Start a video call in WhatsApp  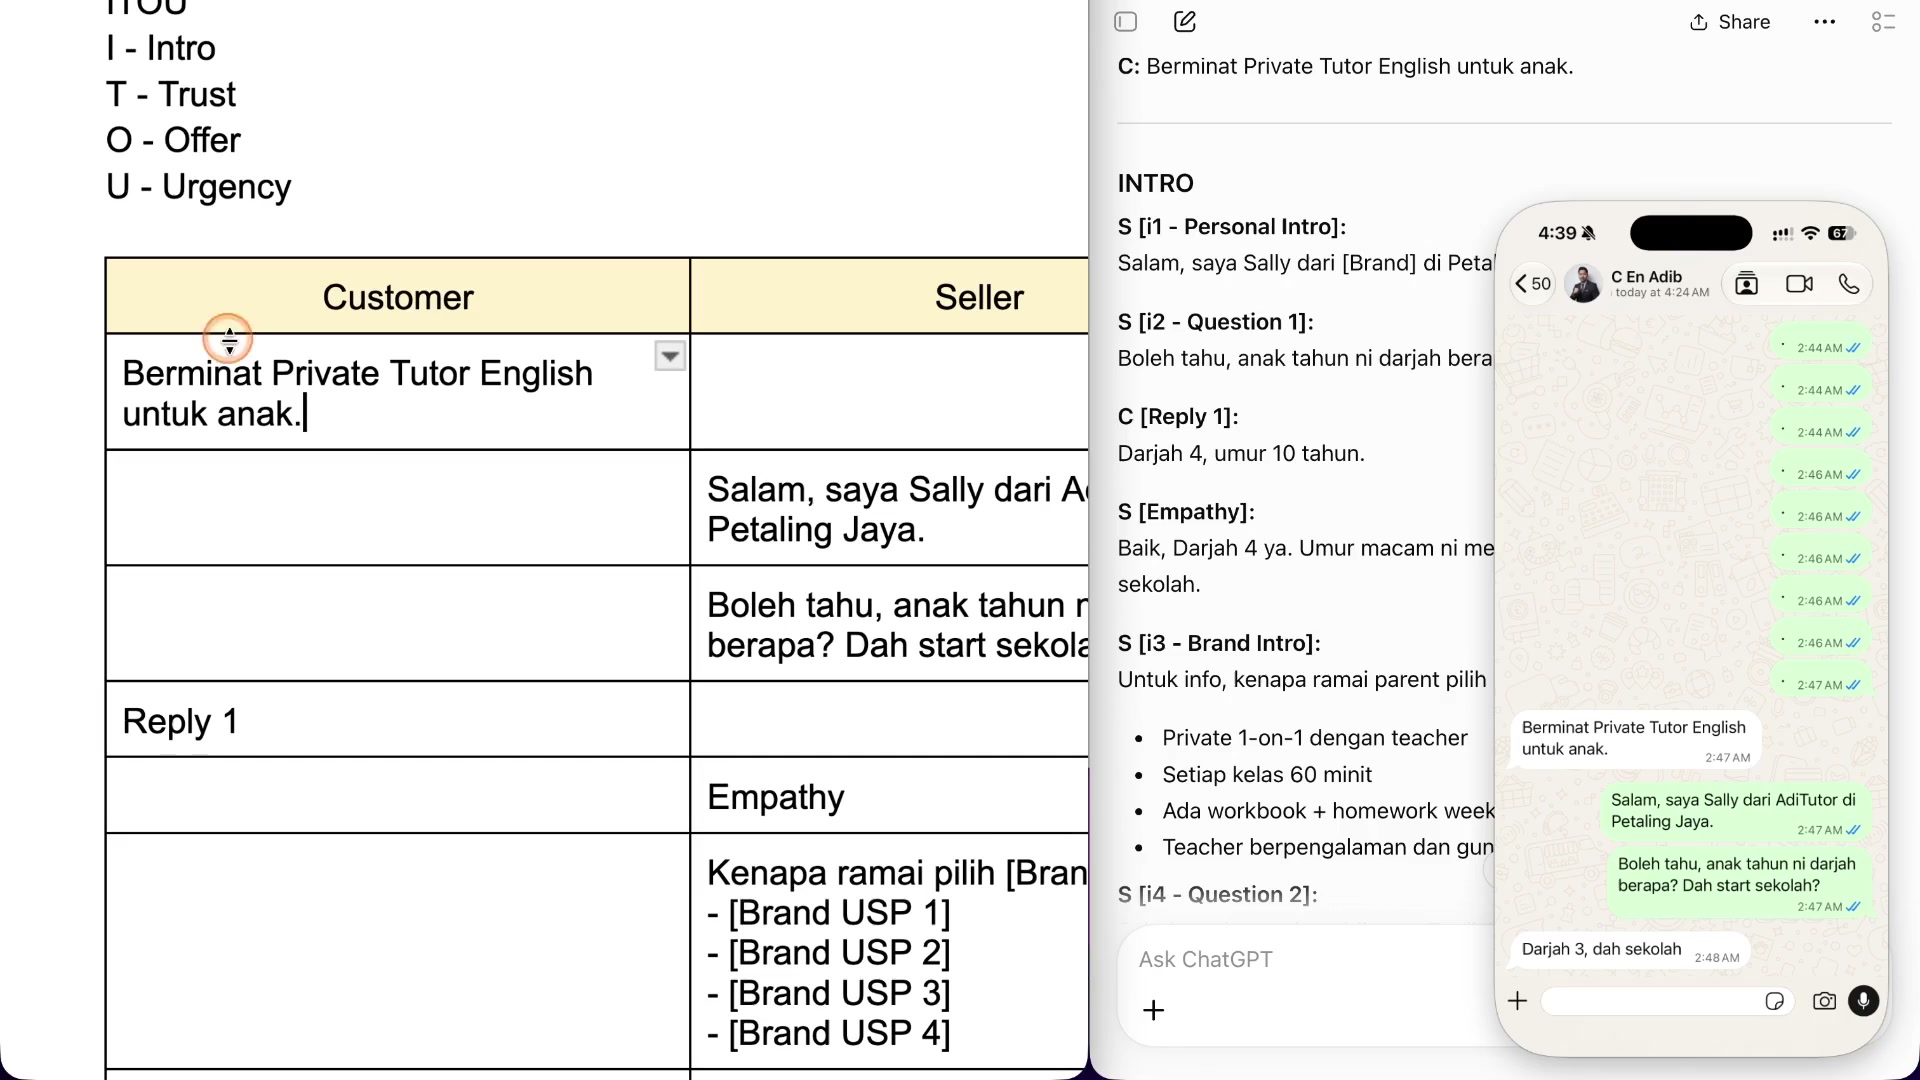coord(1799,284)
